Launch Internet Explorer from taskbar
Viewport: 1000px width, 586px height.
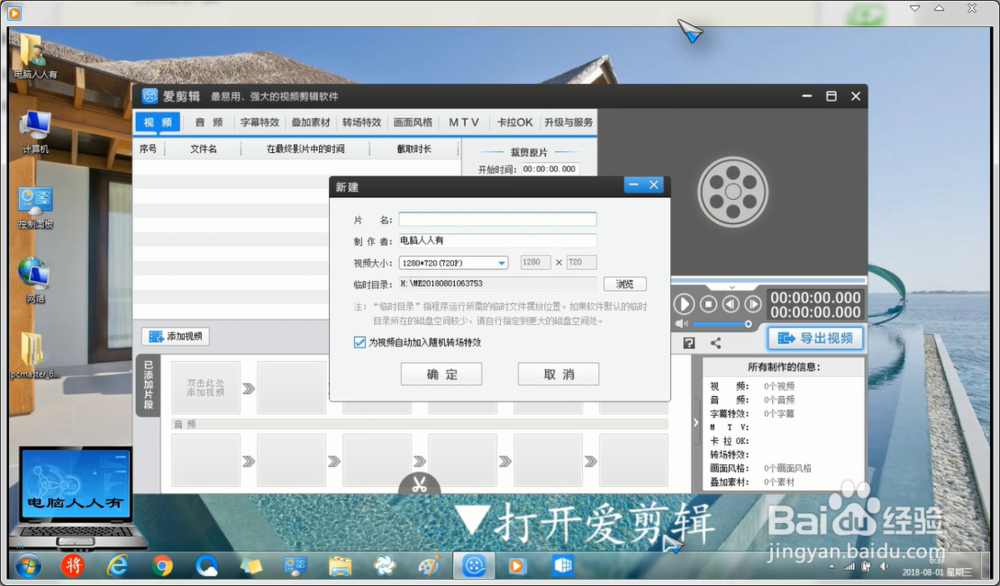[117, 566]
